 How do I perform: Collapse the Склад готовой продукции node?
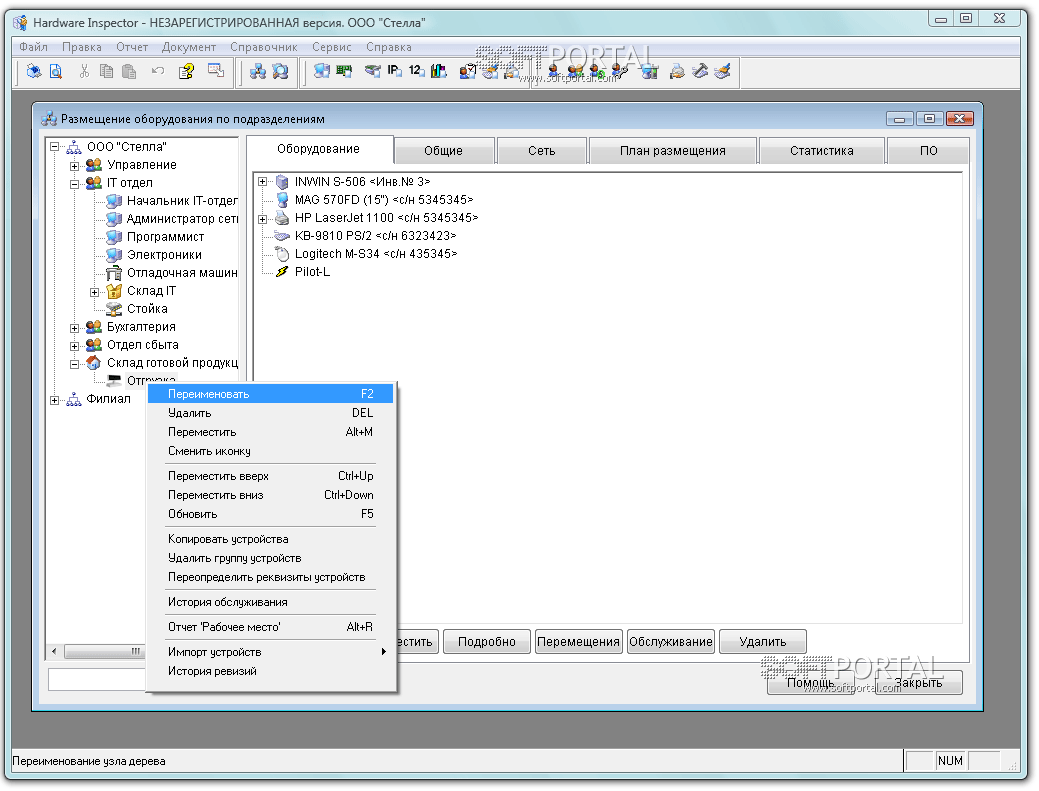click(x=75, y=364)
